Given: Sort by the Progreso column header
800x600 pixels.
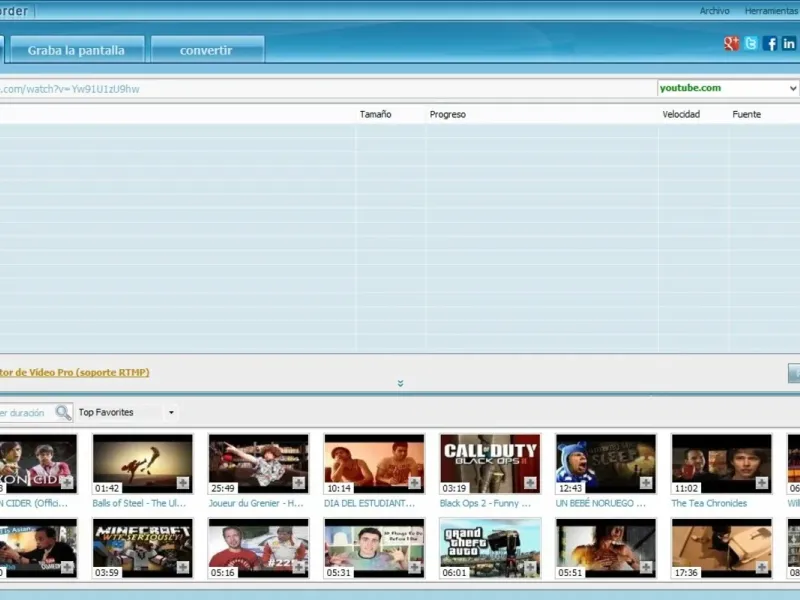Looking at the screenshot, I should [x=447, y=114].
